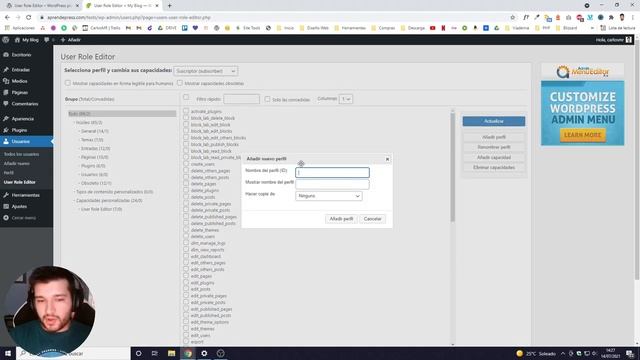Image resolution: width=640 pixels, height=360 pixels.
Task: Open the Apariencia sidebar menu
Action: pyautogui.click(x=22, y=119)
